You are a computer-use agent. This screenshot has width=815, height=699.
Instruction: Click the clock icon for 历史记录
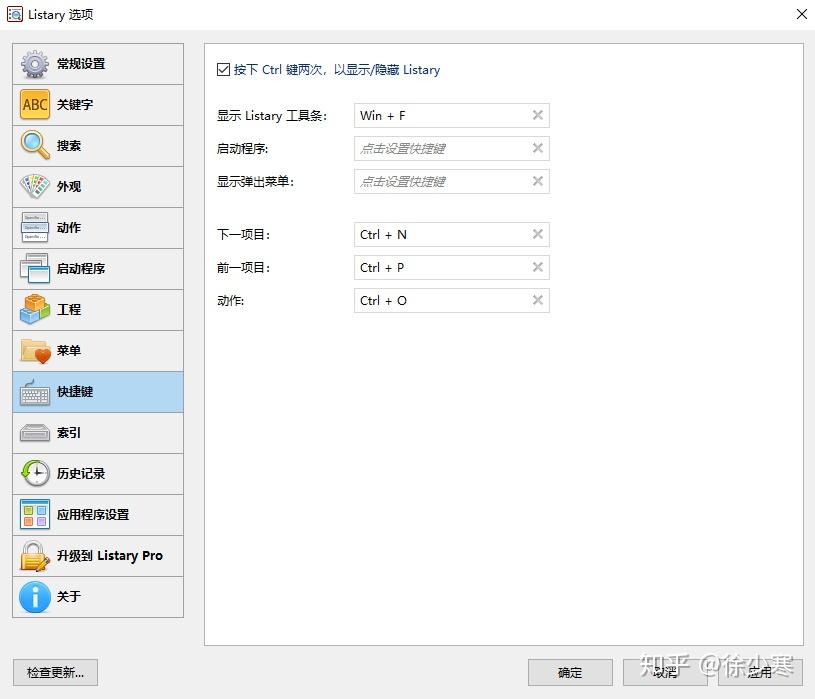(x=35, y=473)
